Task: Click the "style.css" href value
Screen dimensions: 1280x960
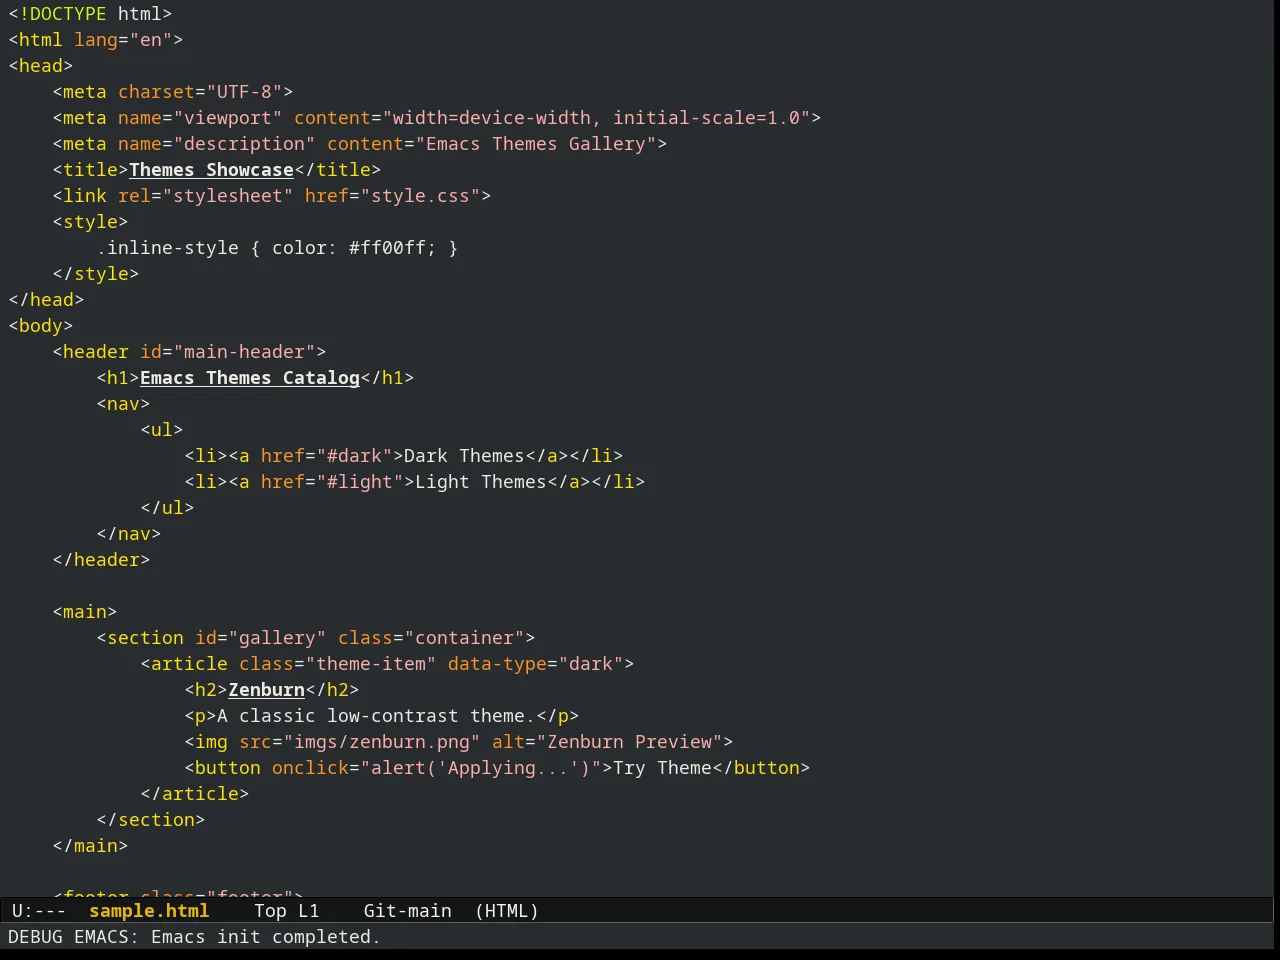Action: point(420,196)
